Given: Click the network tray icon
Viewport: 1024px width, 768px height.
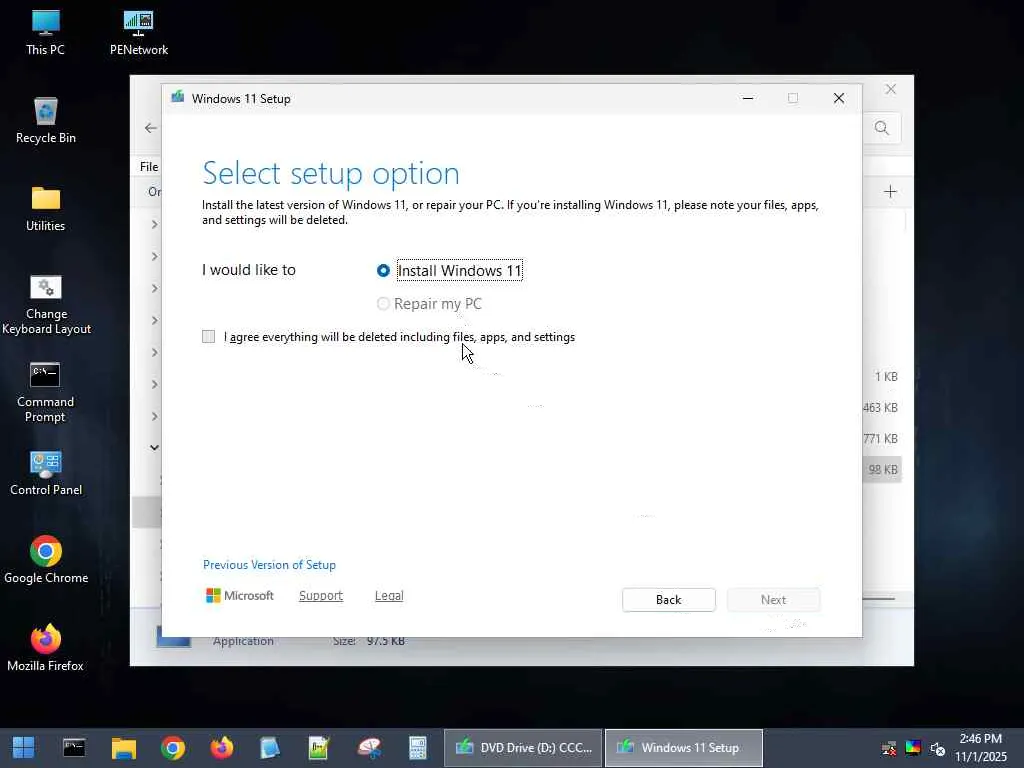Looking at the screenshot, I should pos(889,748).
